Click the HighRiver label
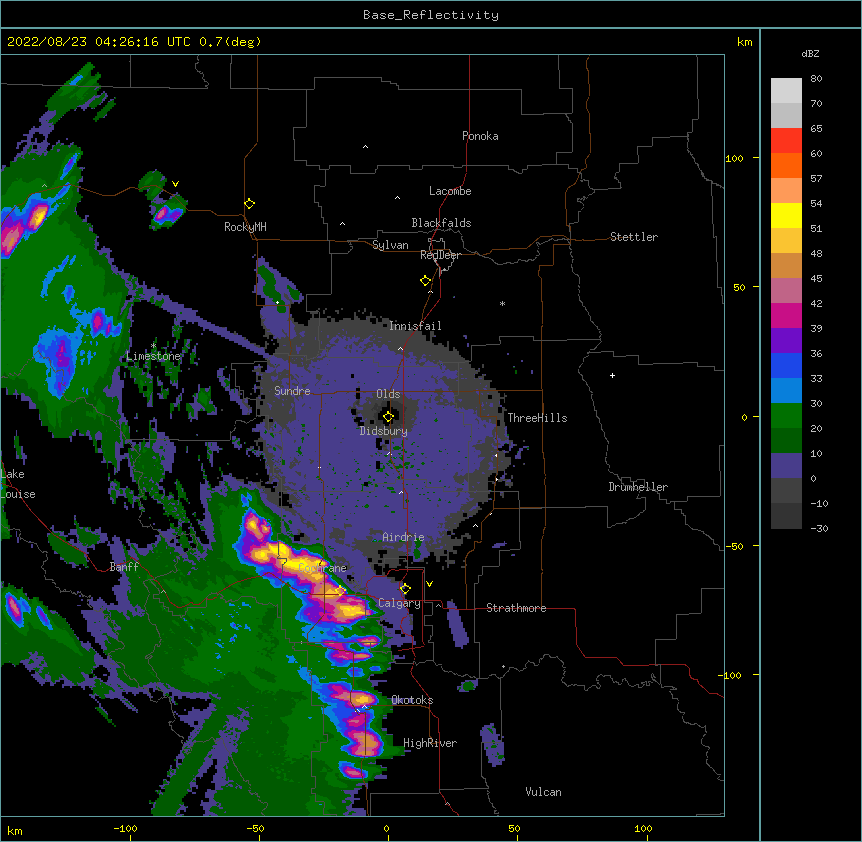The width and height of the screenshot is (862, 842). [430, 743]
